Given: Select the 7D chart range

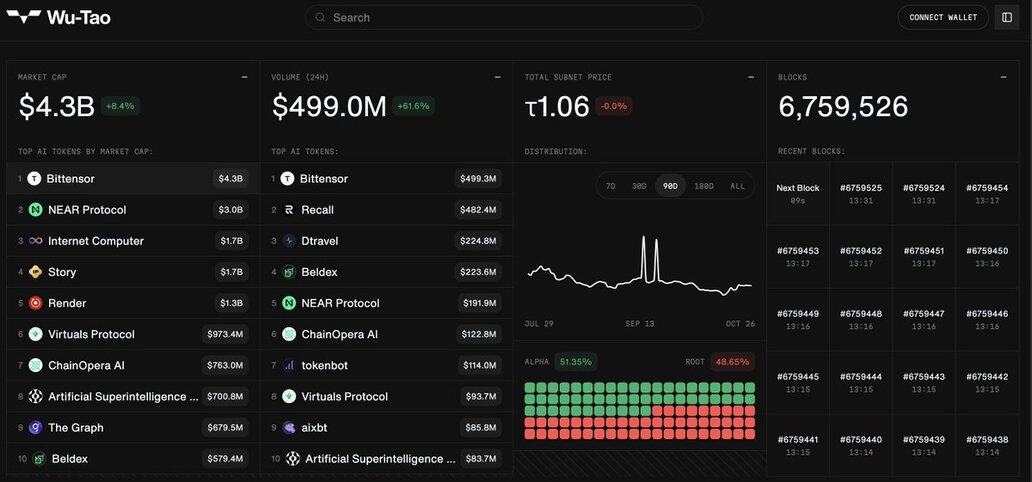Looking at the screenshot, I should click(x=610, y=186).
